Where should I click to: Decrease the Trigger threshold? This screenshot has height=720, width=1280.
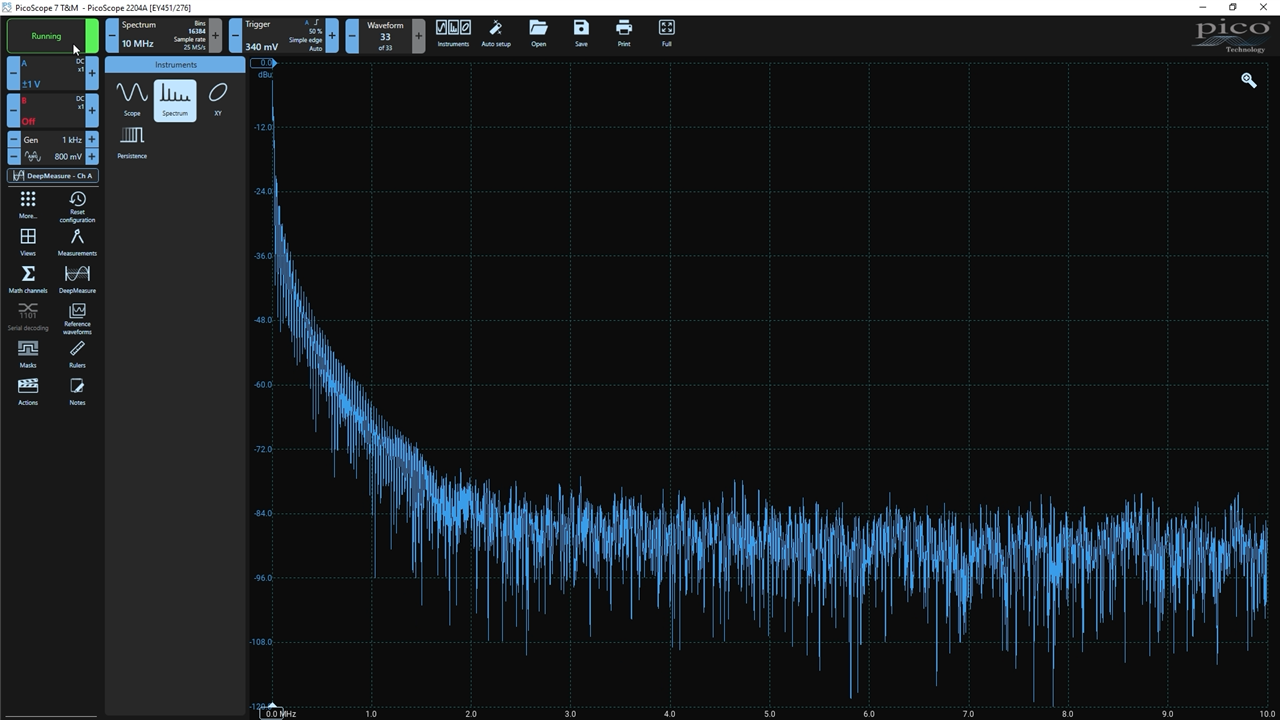click(x=235, y=36)
